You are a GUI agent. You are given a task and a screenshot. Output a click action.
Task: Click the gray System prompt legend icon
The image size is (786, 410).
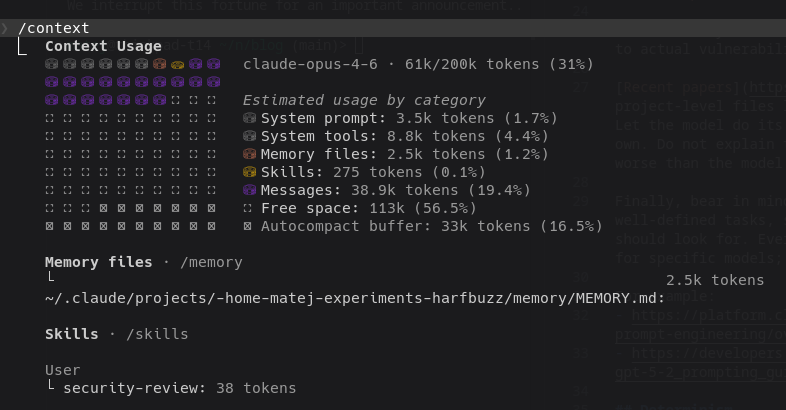click(x=249, y=118)
